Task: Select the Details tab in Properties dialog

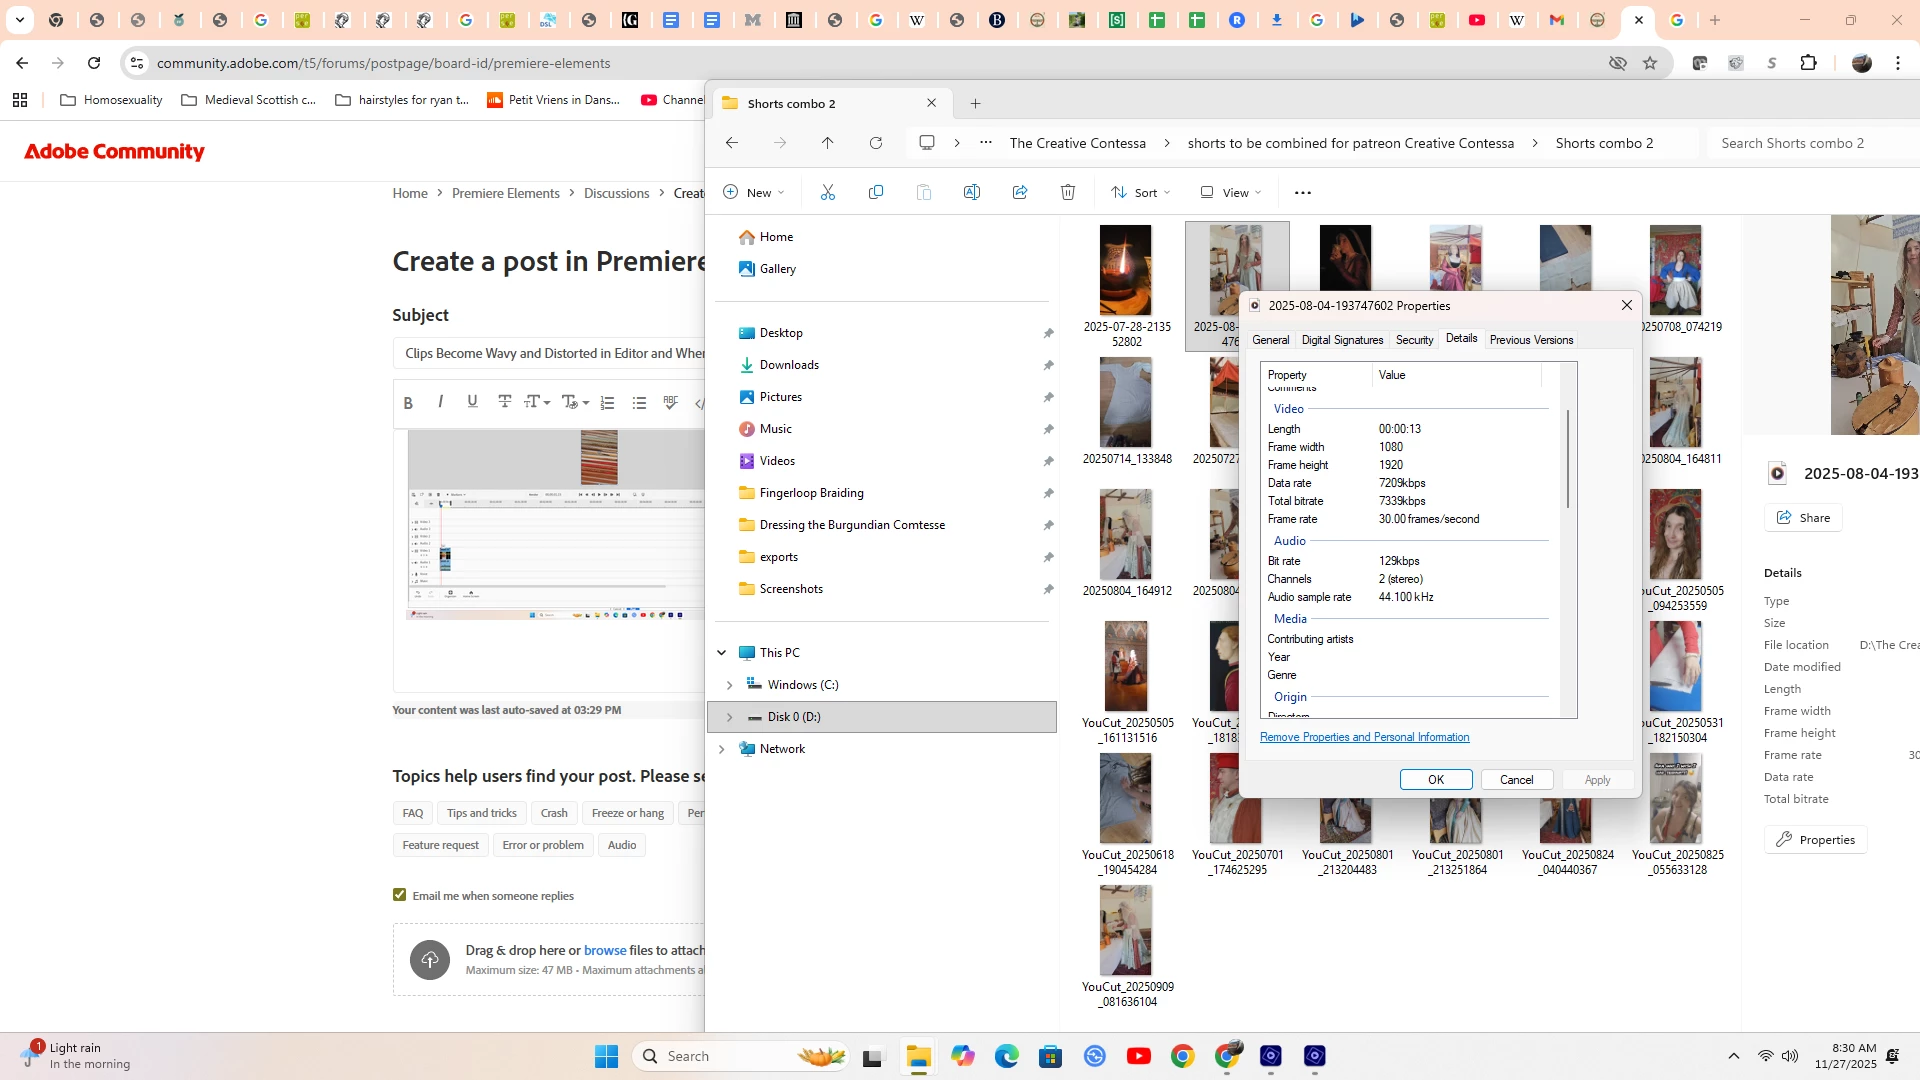Action: [1461, 339]
